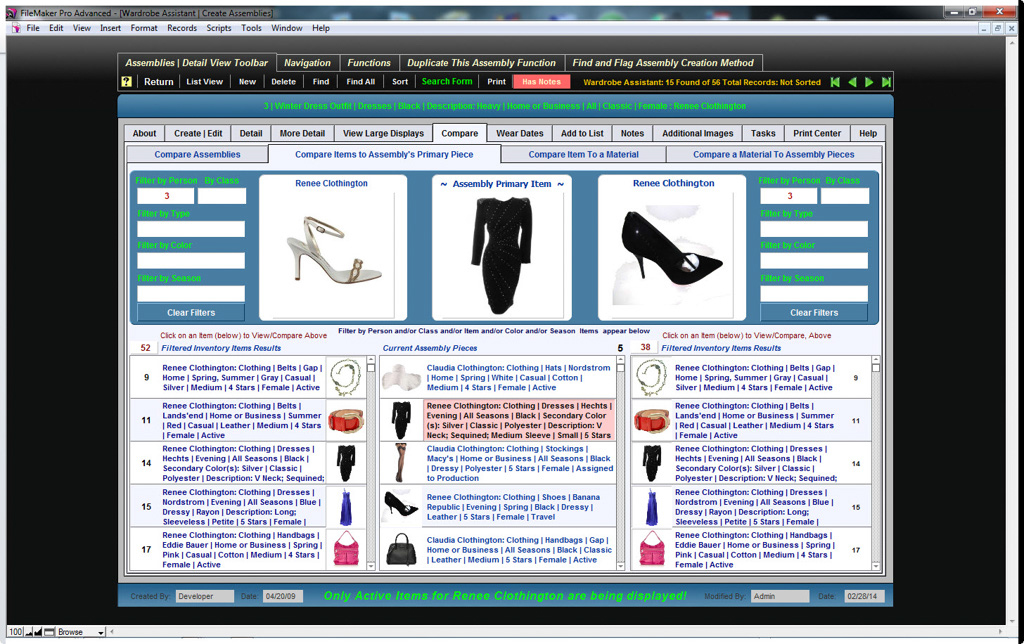Click the Modified By Admin field
The width and height of the screenshot is (1024, 644).
tap(780, 596)
